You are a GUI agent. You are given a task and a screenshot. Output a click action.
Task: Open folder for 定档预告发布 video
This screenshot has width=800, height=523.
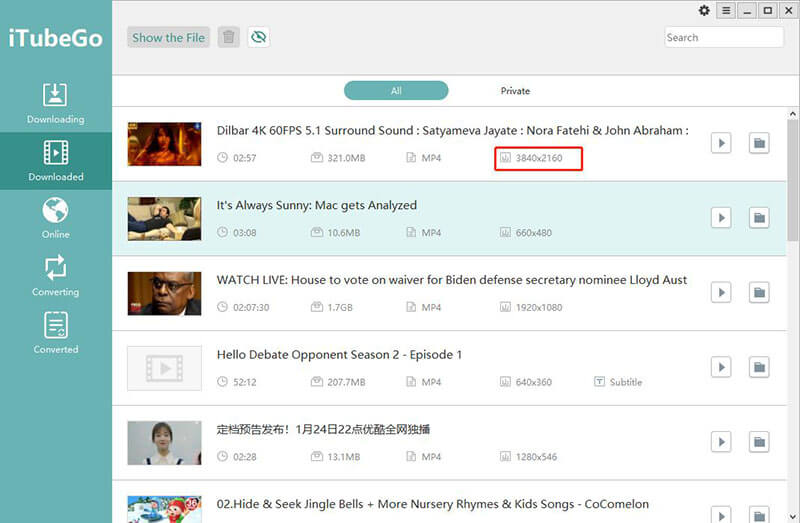759,442
